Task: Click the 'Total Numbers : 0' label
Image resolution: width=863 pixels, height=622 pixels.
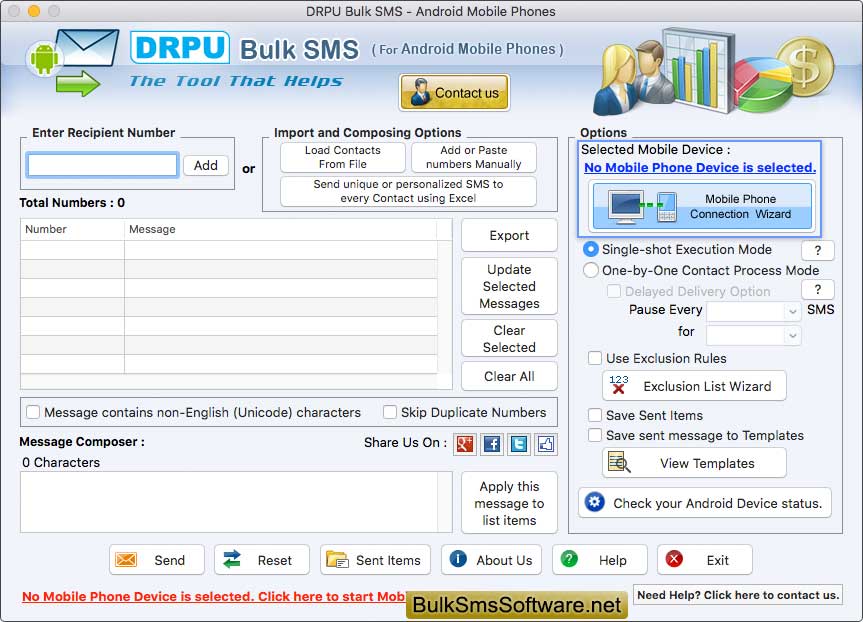Action: tap(72, 203)
